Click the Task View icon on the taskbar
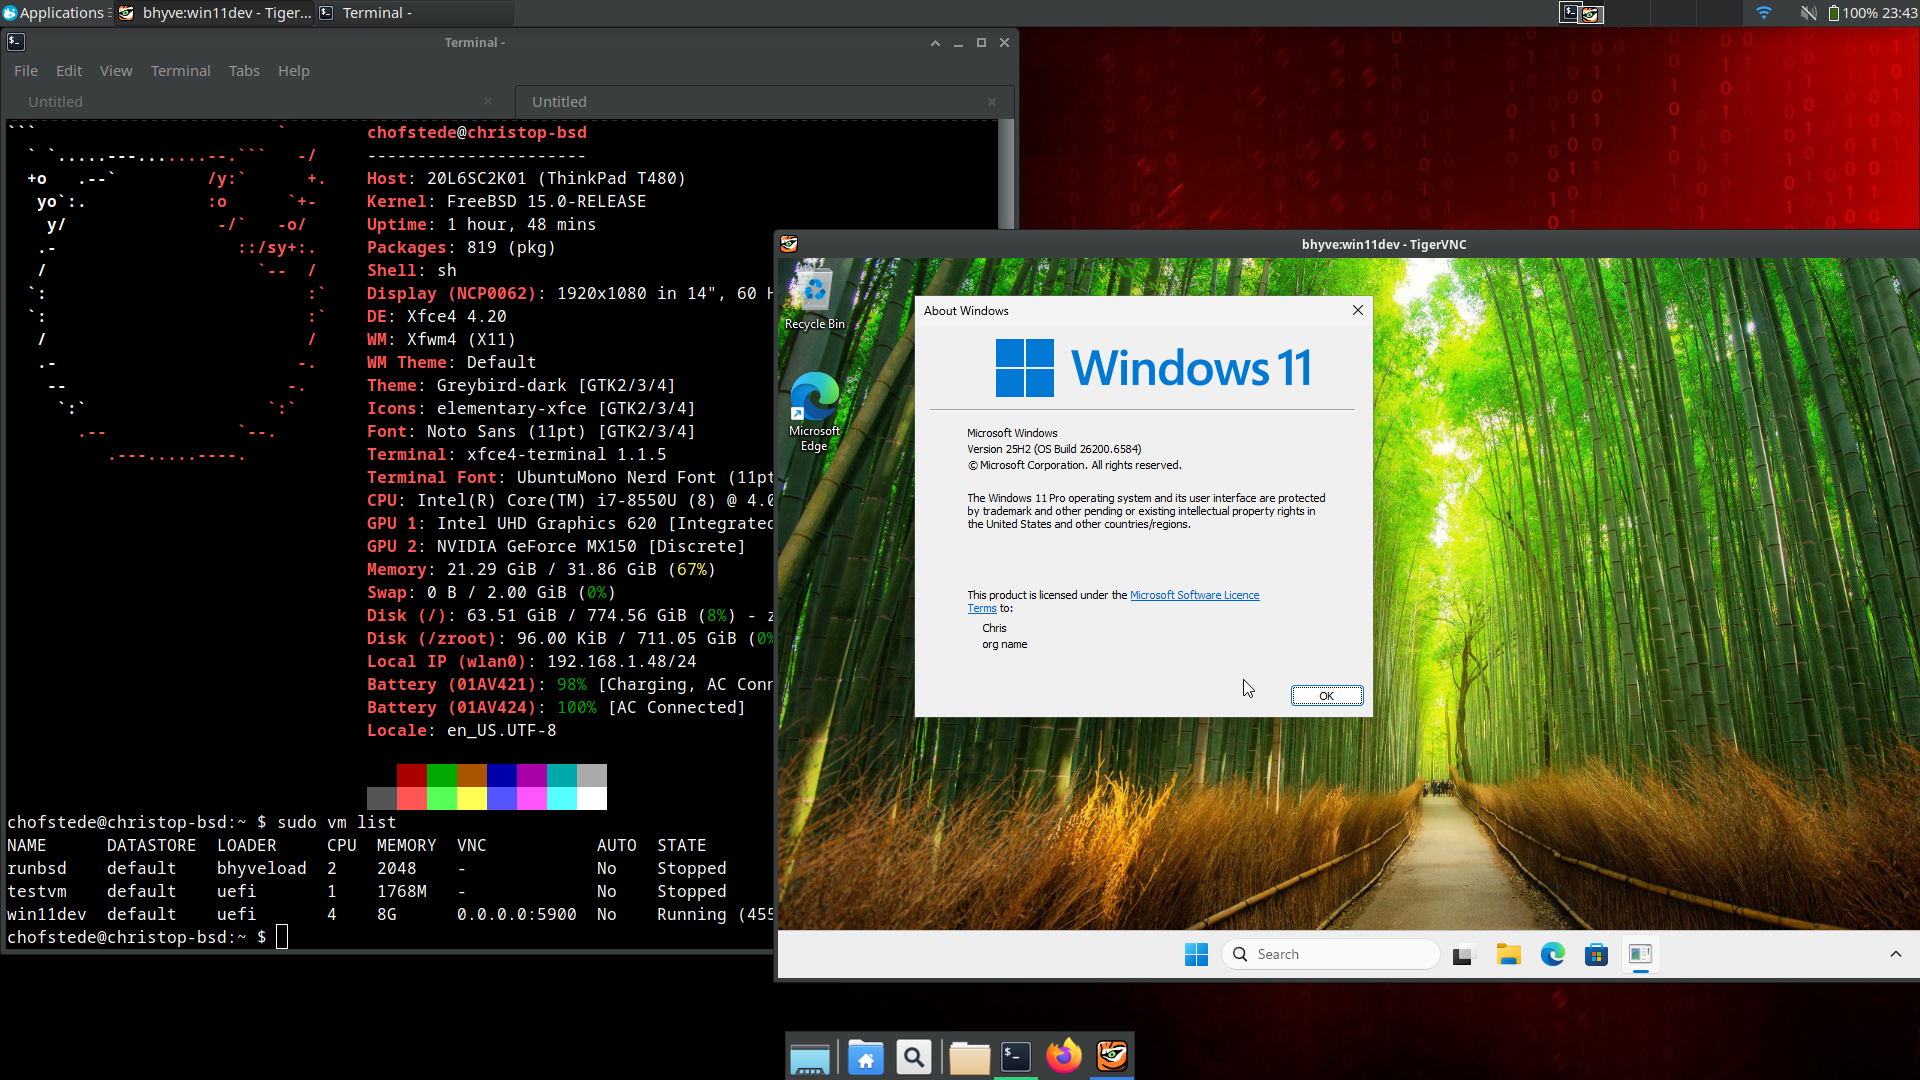Screen dimensions: 1920x1080 1463,954
